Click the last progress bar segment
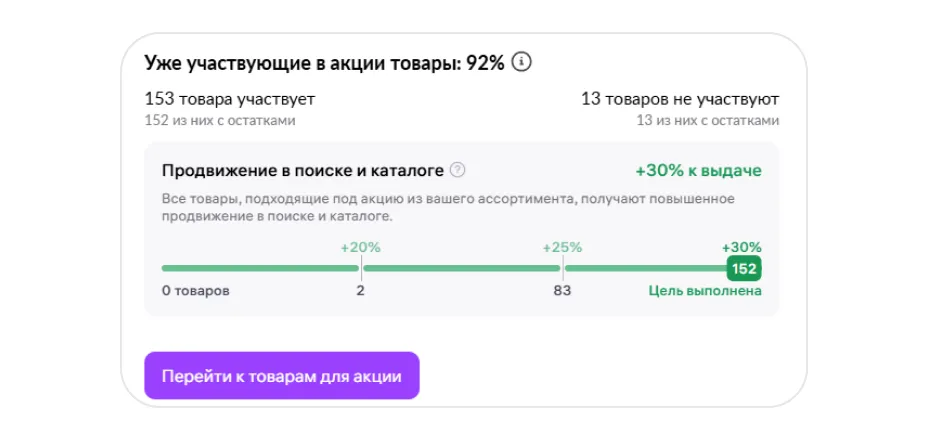The width and height of the screenshot is (928, 440). [645, 268]
